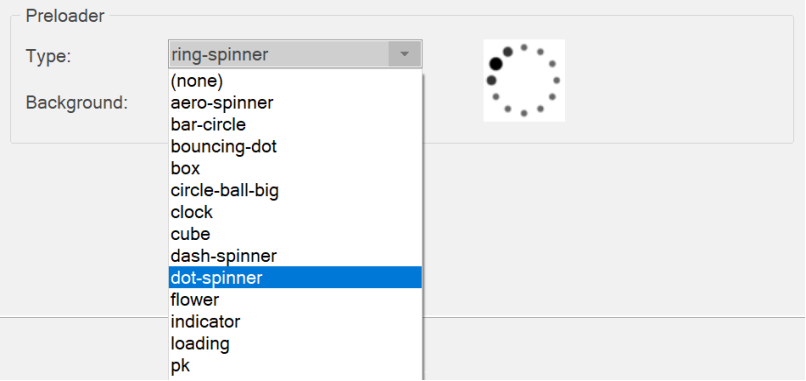Click the Preloader group title
Viewport: 806px width, 381px height.
[x=65, y=16]
